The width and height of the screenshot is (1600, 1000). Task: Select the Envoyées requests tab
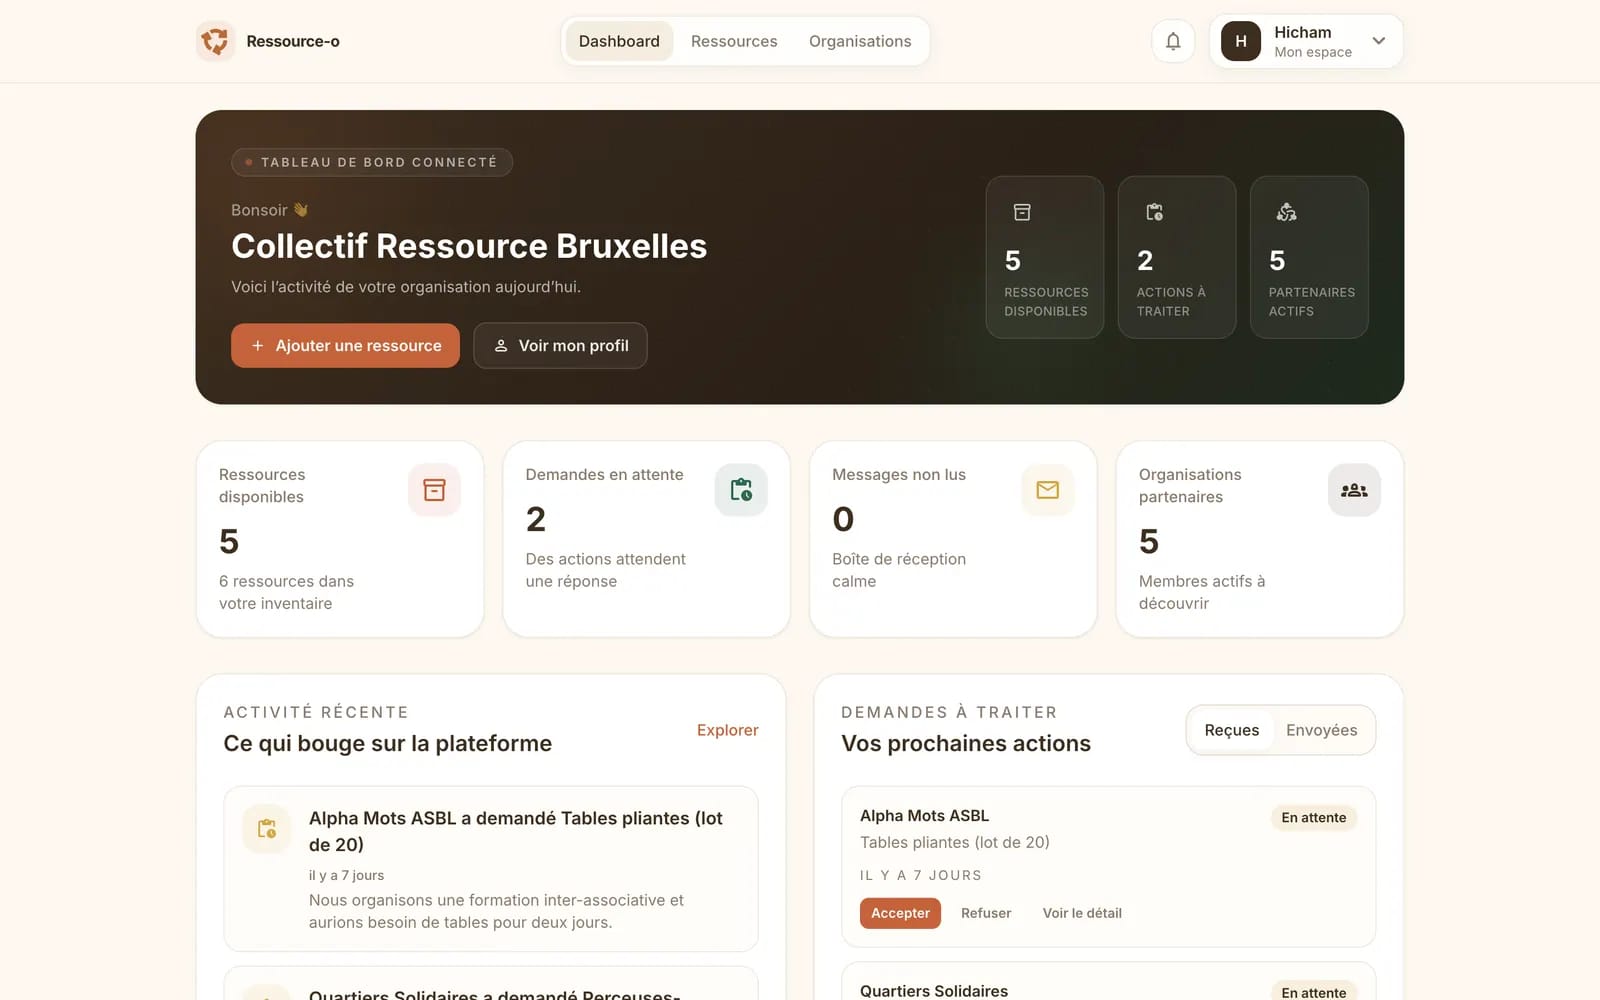click(1321, 730)
